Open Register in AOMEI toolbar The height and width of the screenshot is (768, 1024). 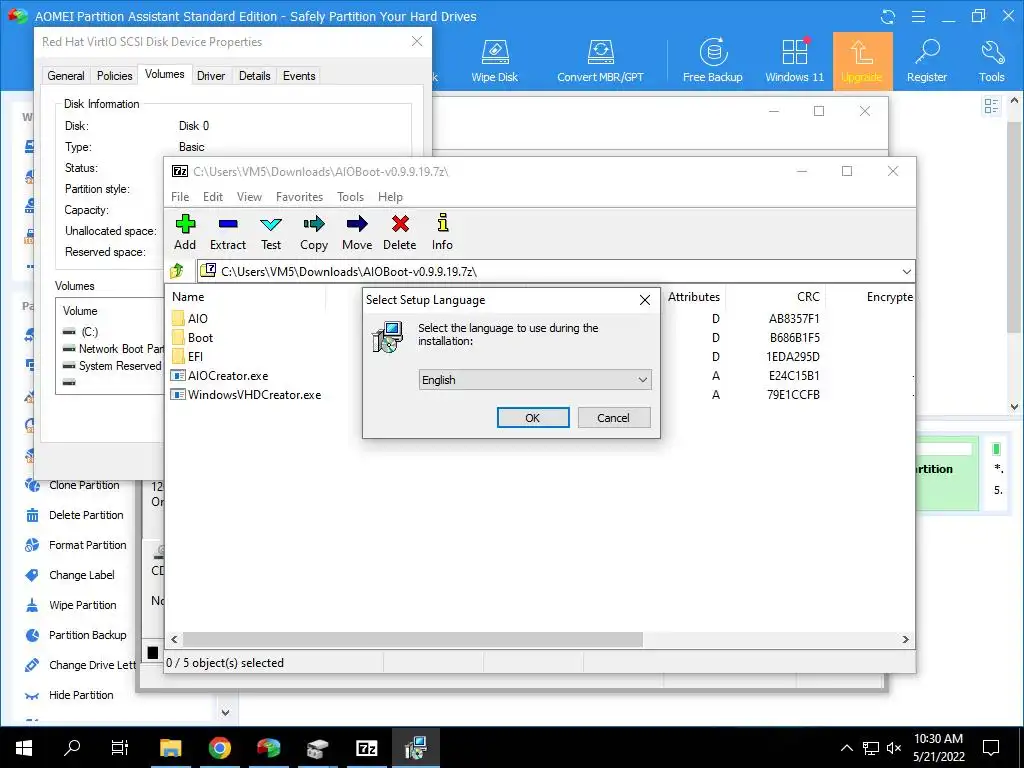[927, 61]
